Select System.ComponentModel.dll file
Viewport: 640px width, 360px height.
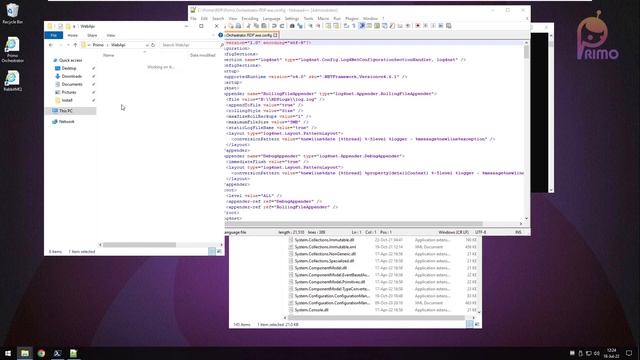pos(320,268)
